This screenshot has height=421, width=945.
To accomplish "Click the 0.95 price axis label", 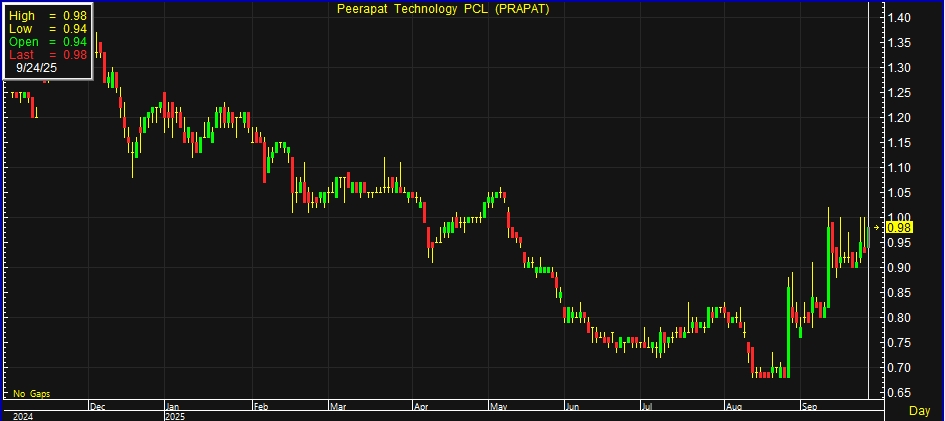I will pos(900,243).
